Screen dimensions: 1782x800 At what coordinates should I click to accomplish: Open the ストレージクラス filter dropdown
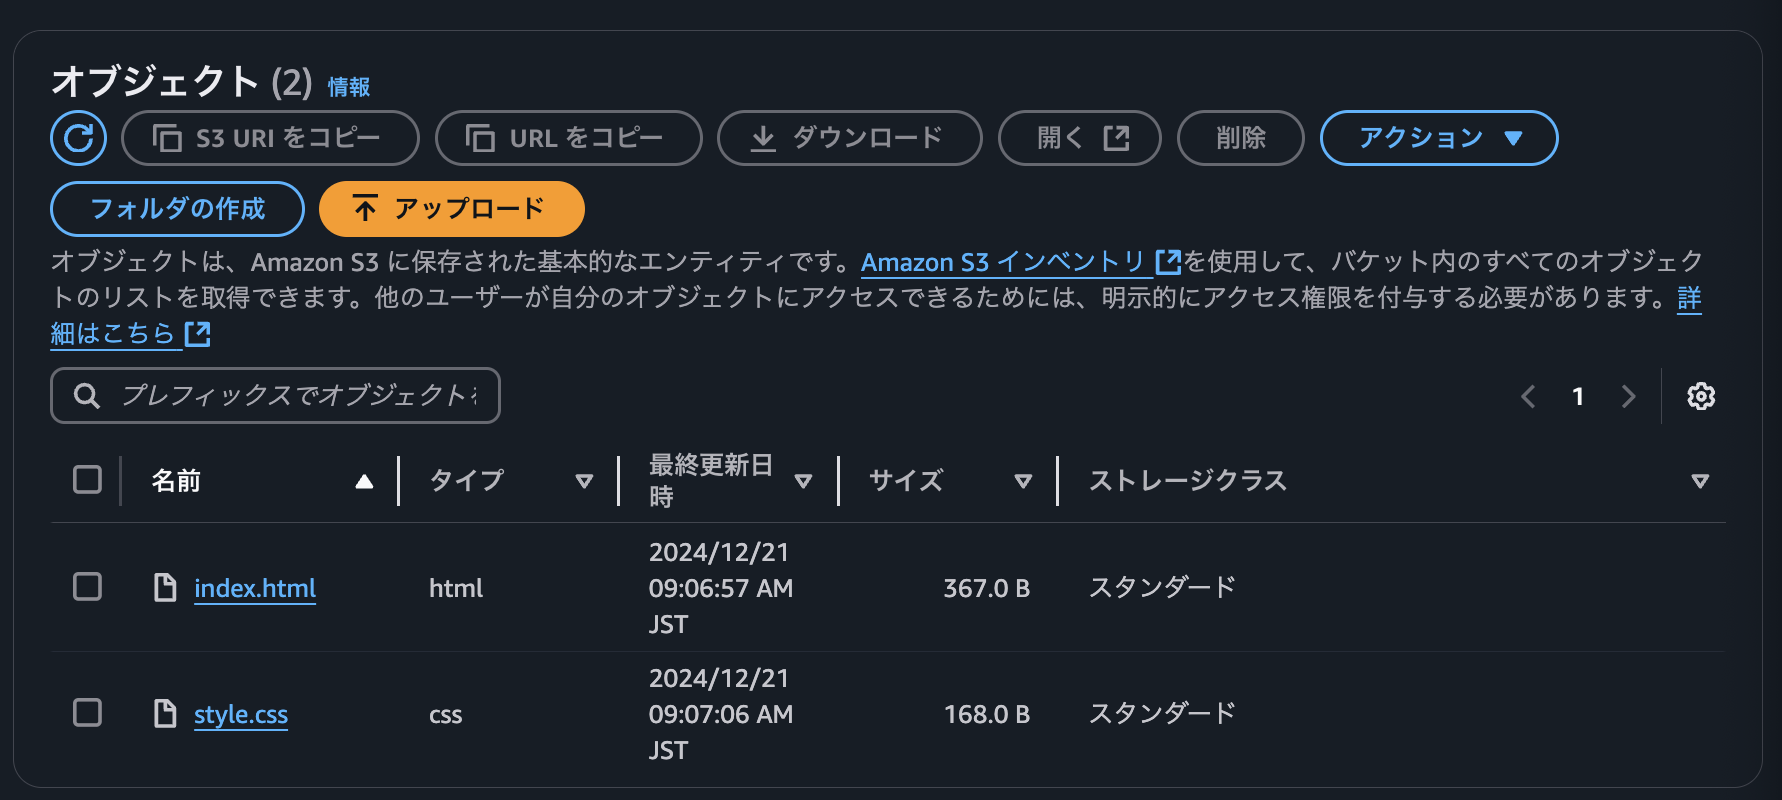tap(1701, 481)
